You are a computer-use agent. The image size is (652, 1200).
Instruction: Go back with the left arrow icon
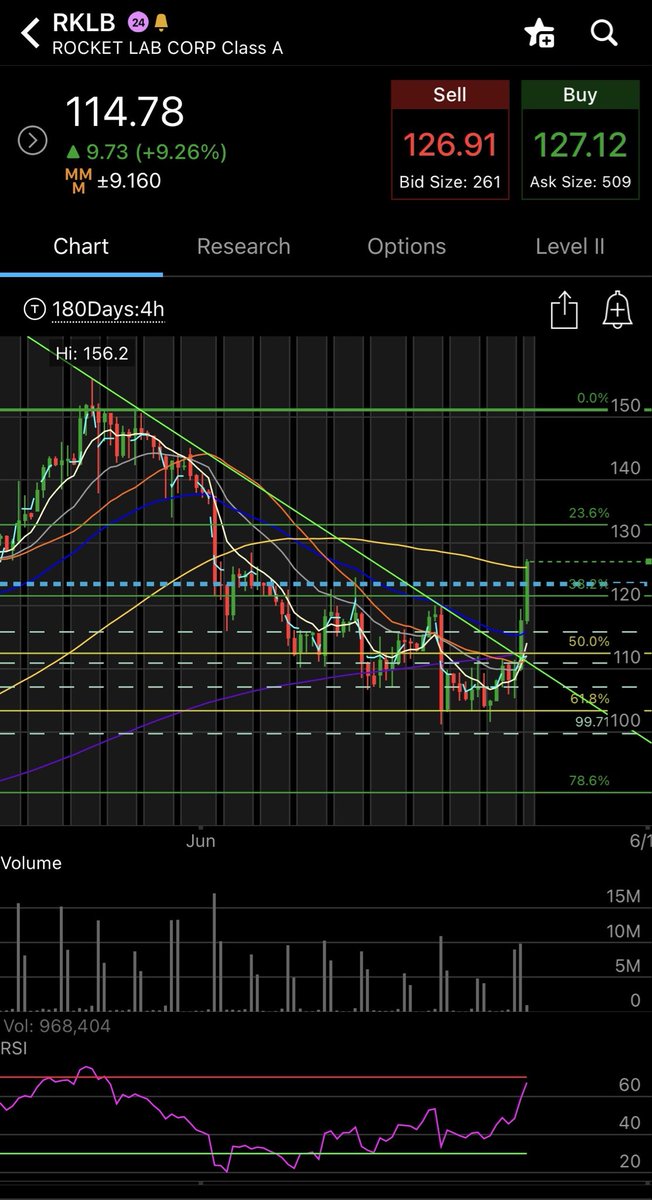coord(31,33)
